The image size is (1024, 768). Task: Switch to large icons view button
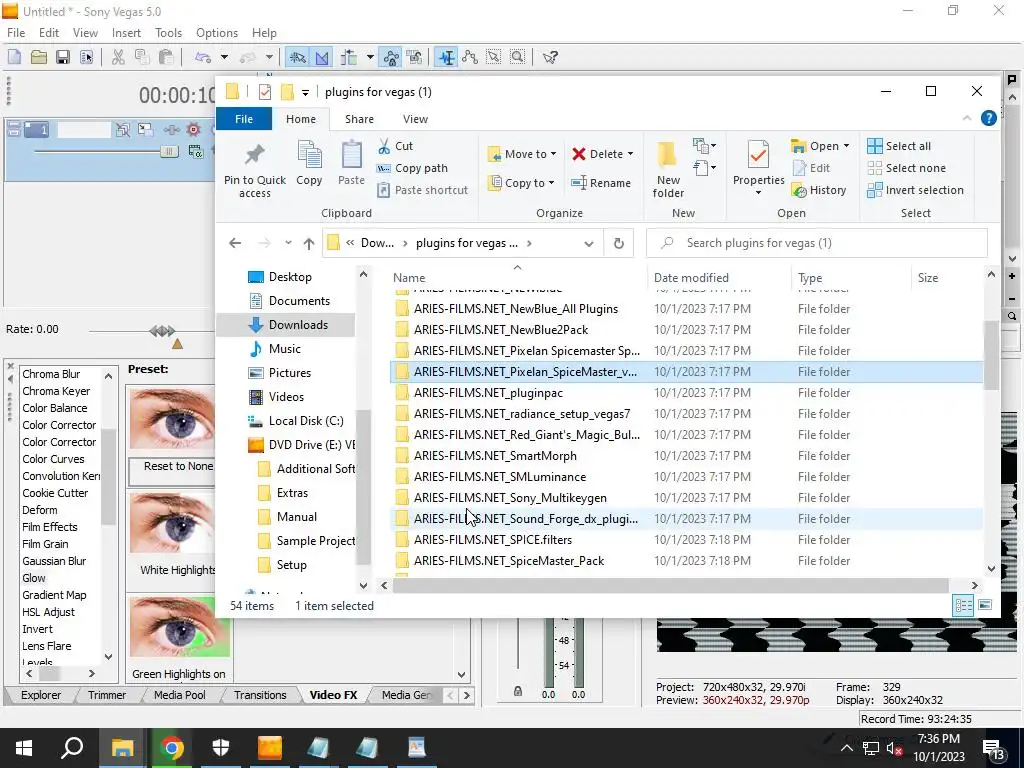pyautogui.click(x=985, y=605)
